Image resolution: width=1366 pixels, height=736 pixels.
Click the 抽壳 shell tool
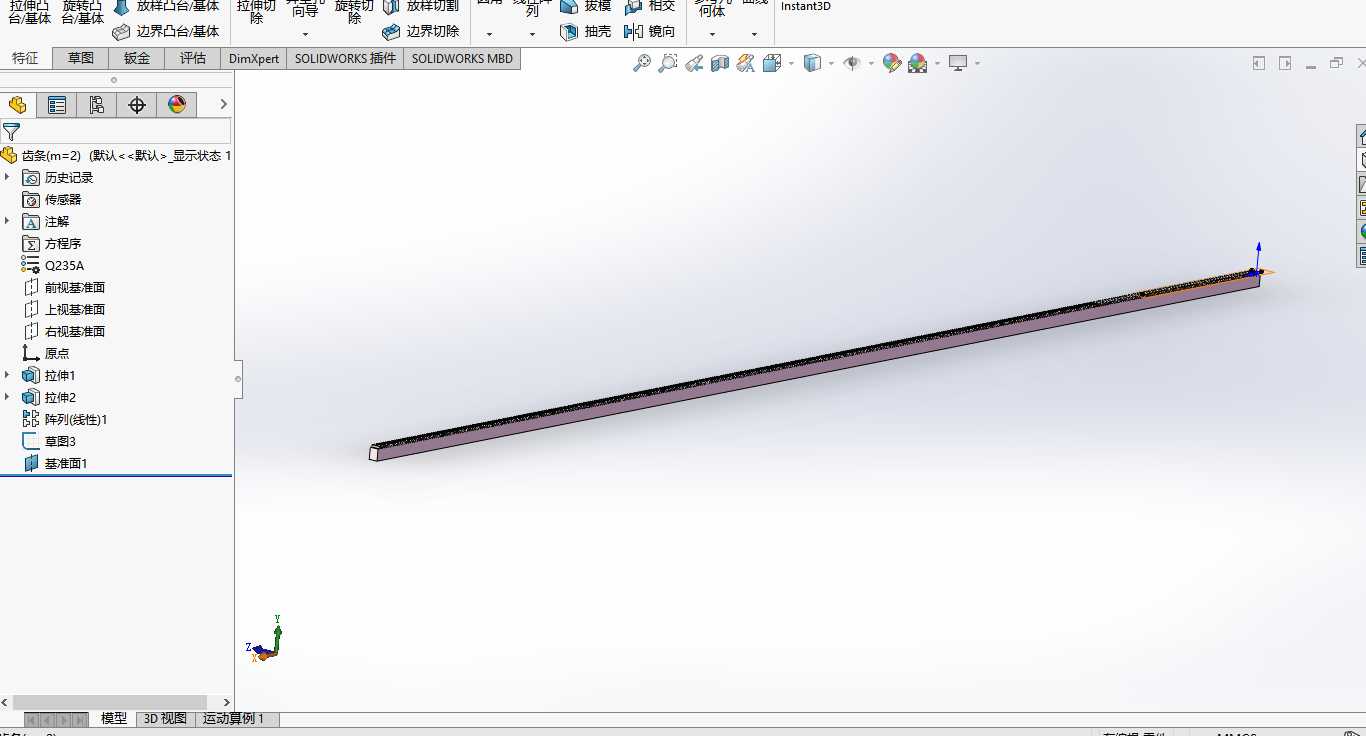[586, 31]
